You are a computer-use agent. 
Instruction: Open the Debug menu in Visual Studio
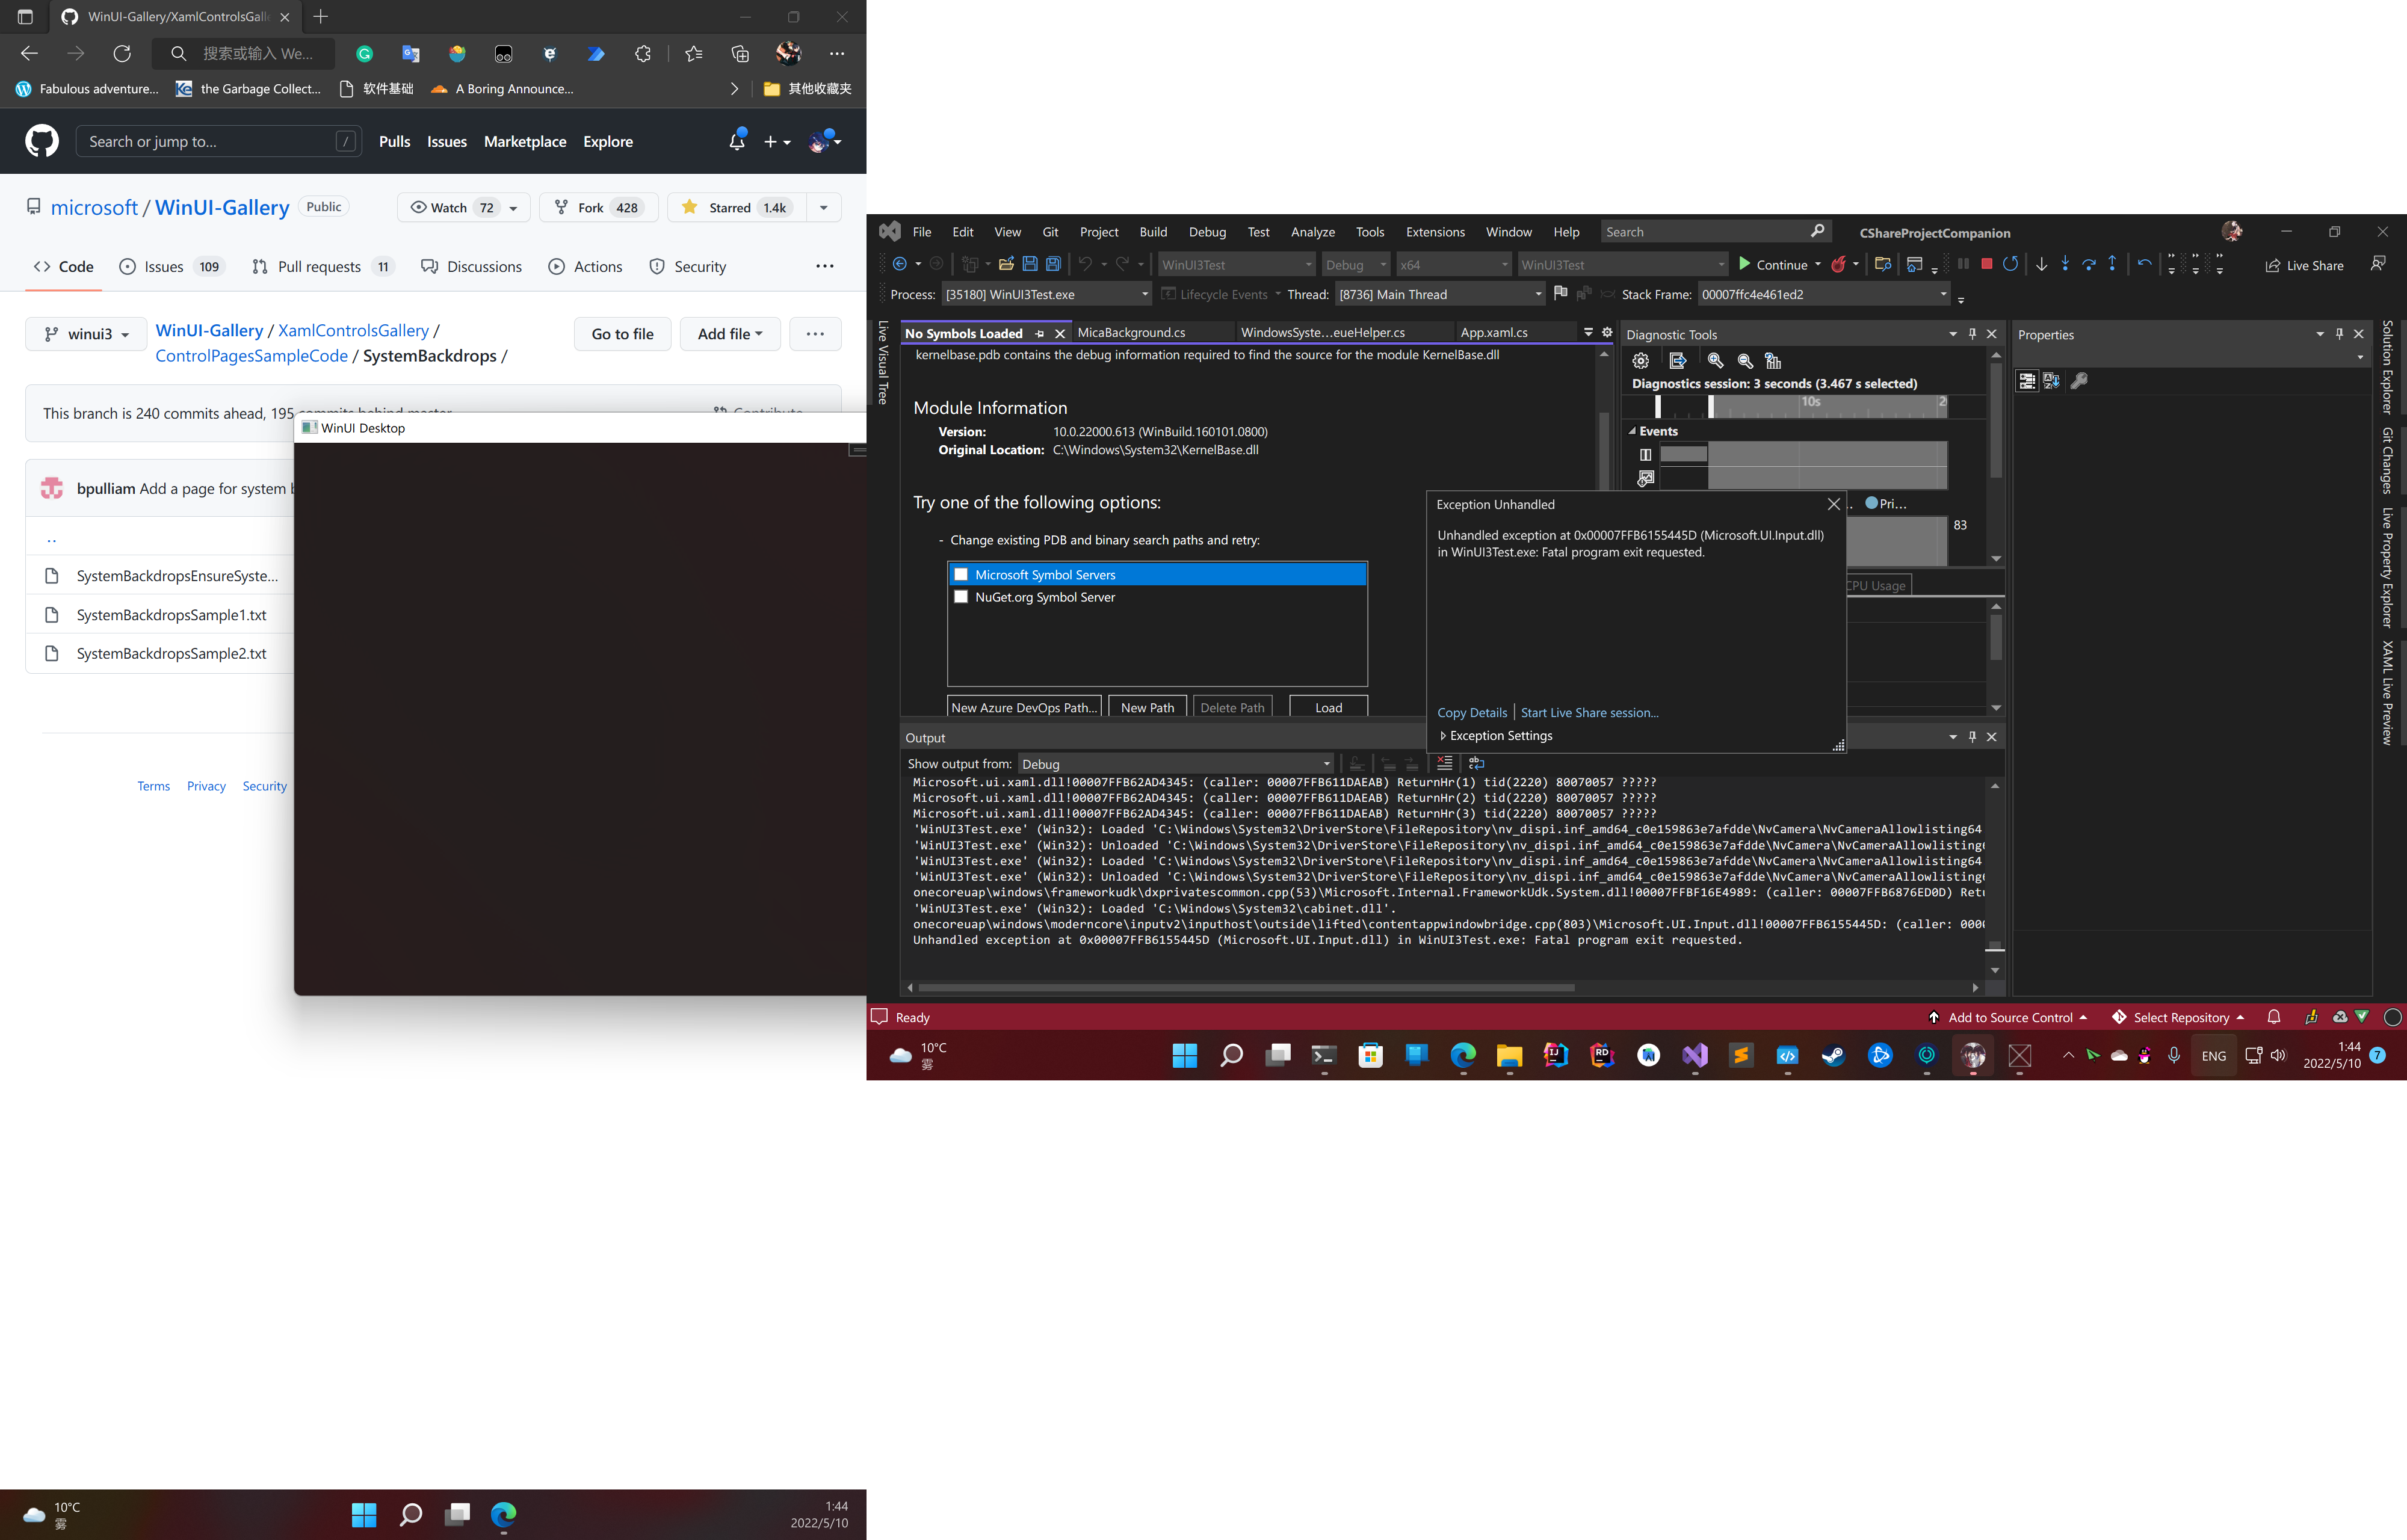(x=1207, y=232)
